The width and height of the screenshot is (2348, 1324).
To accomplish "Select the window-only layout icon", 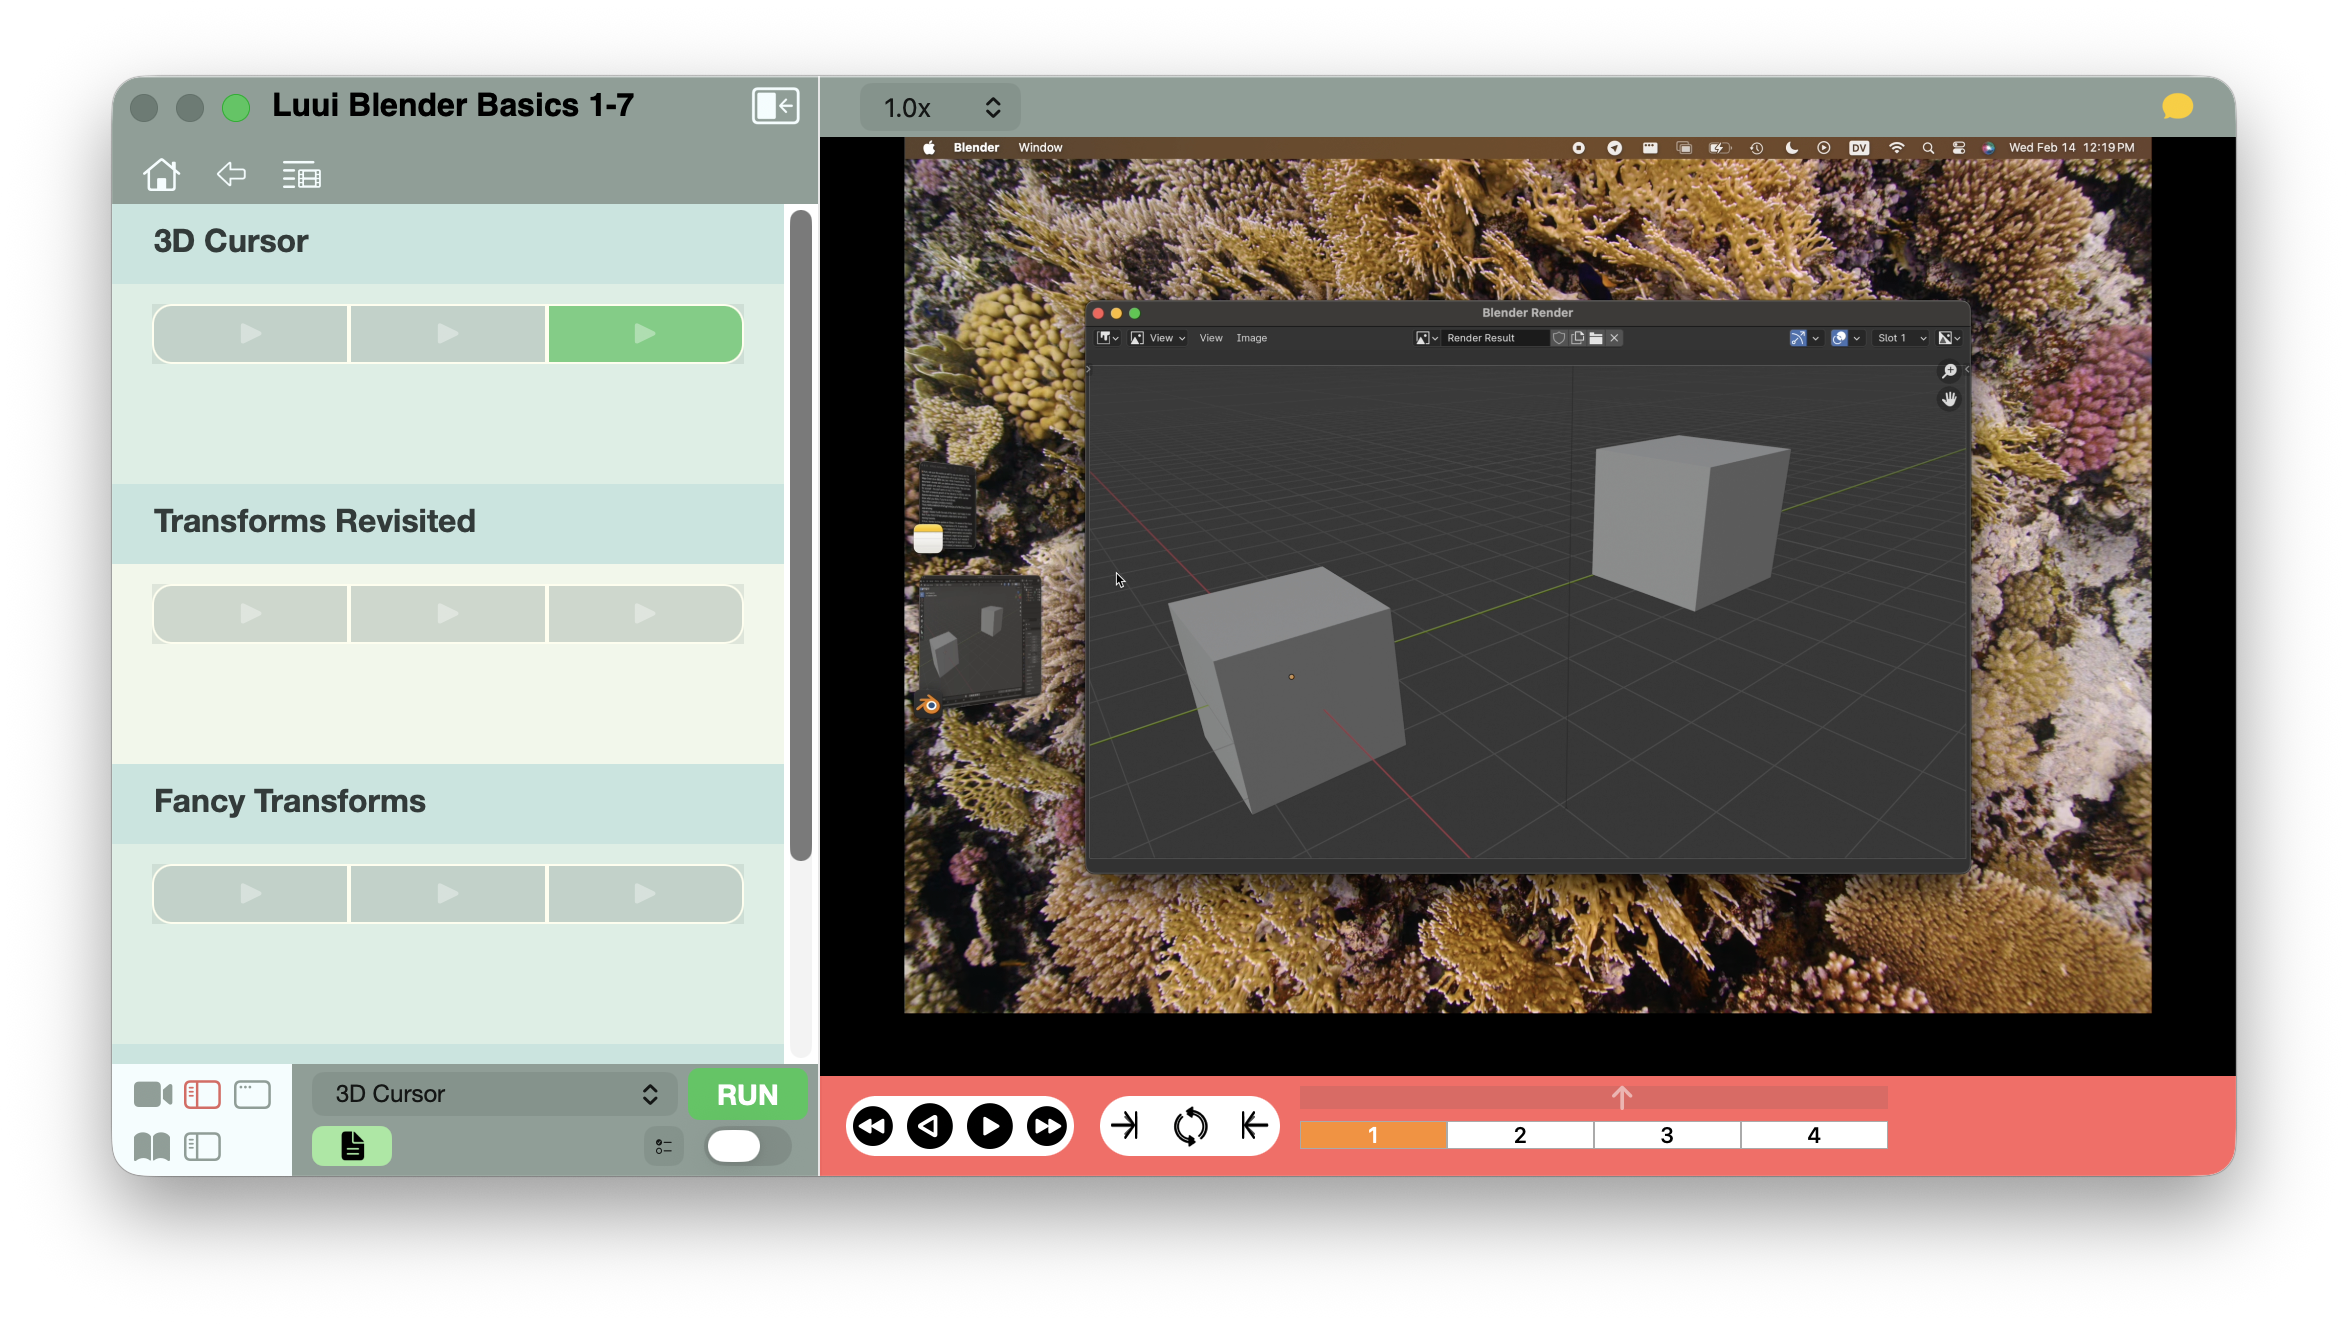I will click(x=252, y=1095).
